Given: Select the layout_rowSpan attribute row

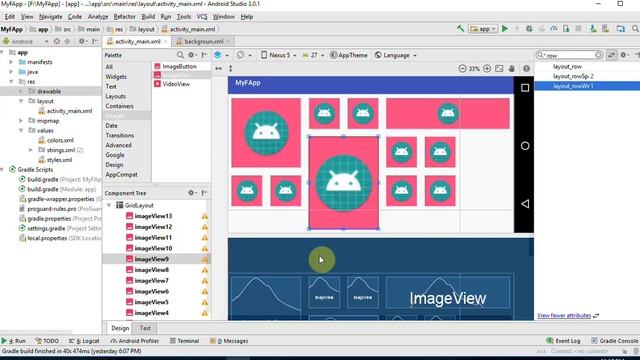Looking at the screenshot, I should click(587, 76).
